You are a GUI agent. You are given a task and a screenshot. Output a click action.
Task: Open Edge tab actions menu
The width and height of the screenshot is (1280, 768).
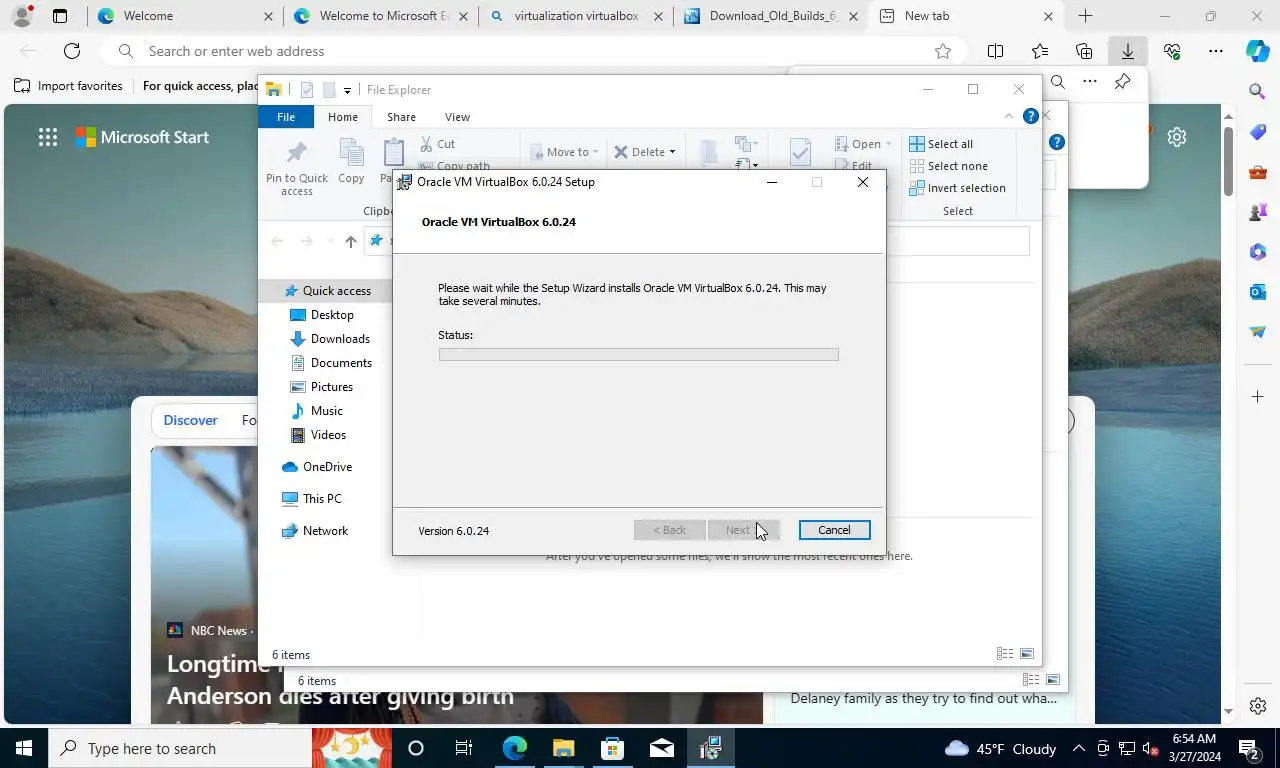click(x=60, y=16)
